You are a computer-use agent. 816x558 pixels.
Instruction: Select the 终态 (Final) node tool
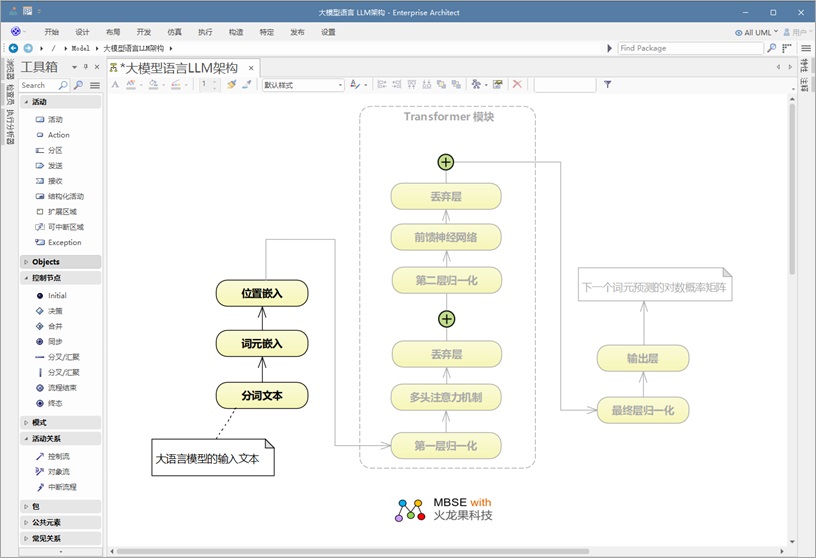pos(54,403)
